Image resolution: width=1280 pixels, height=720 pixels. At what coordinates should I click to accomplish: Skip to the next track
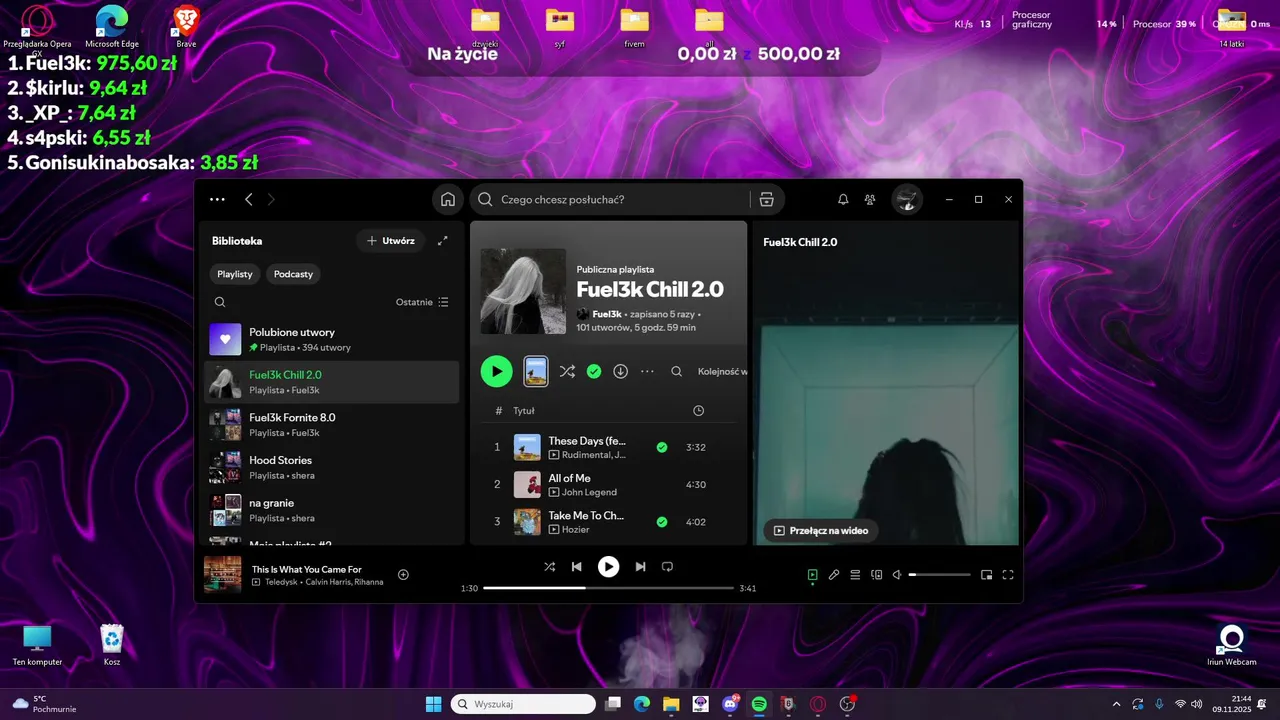[640, 566]
